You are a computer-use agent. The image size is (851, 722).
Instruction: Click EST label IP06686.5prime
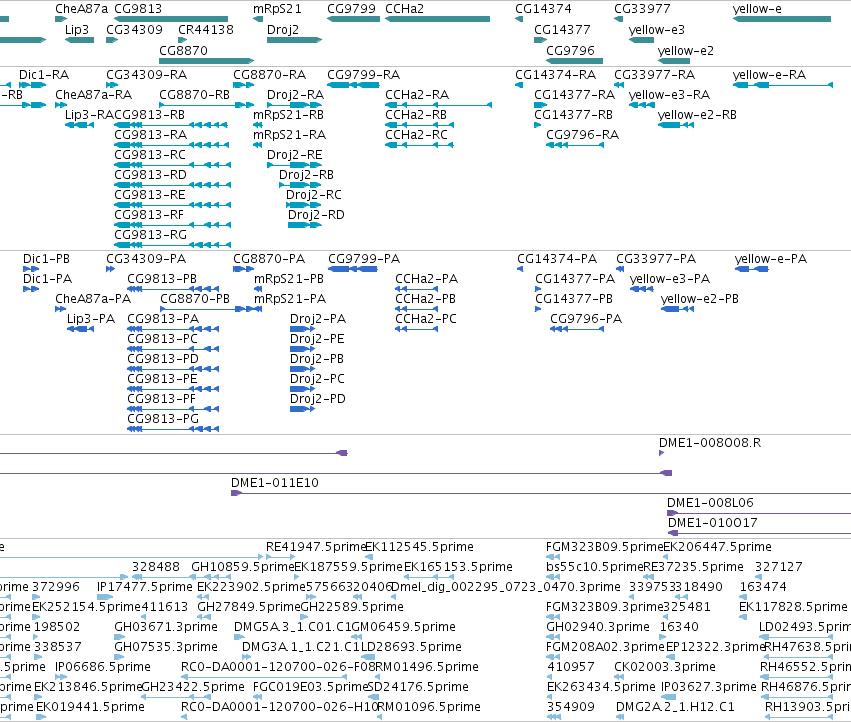103,667
